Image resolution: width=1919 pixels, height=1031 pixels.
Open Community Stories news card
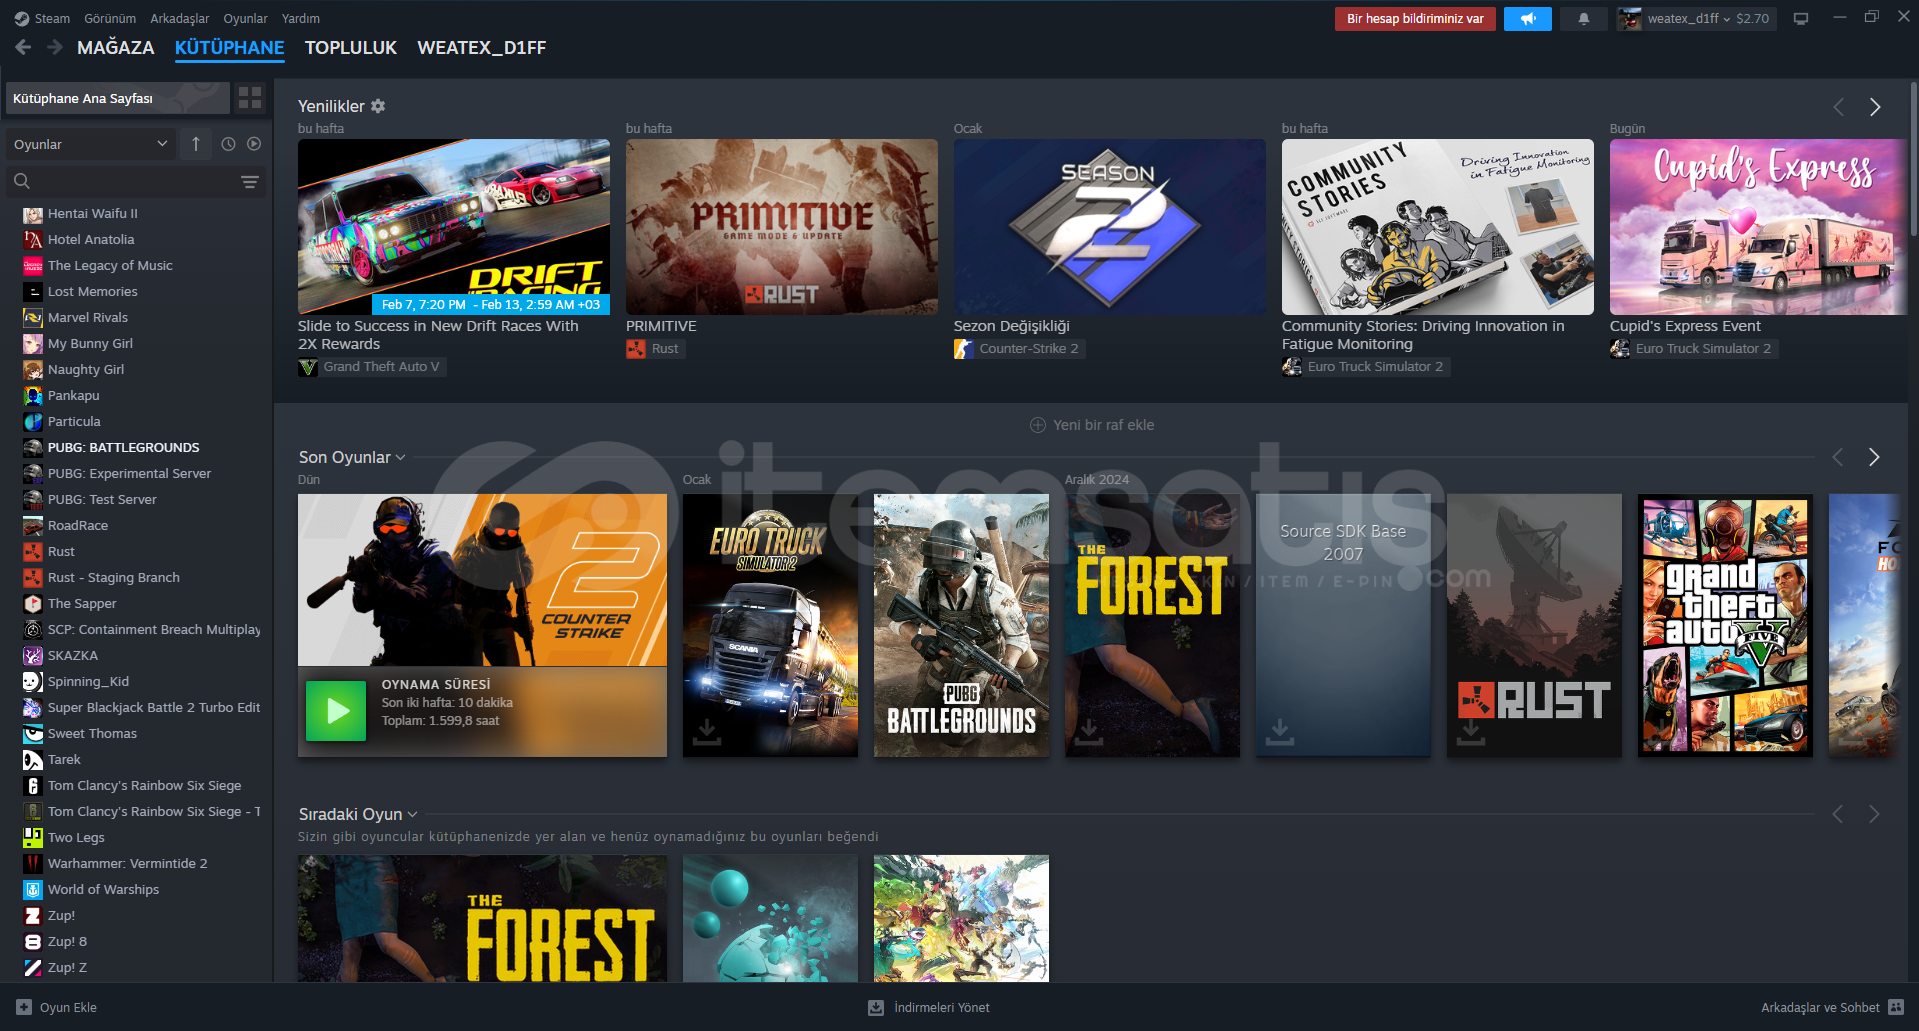coord(1438,227)
